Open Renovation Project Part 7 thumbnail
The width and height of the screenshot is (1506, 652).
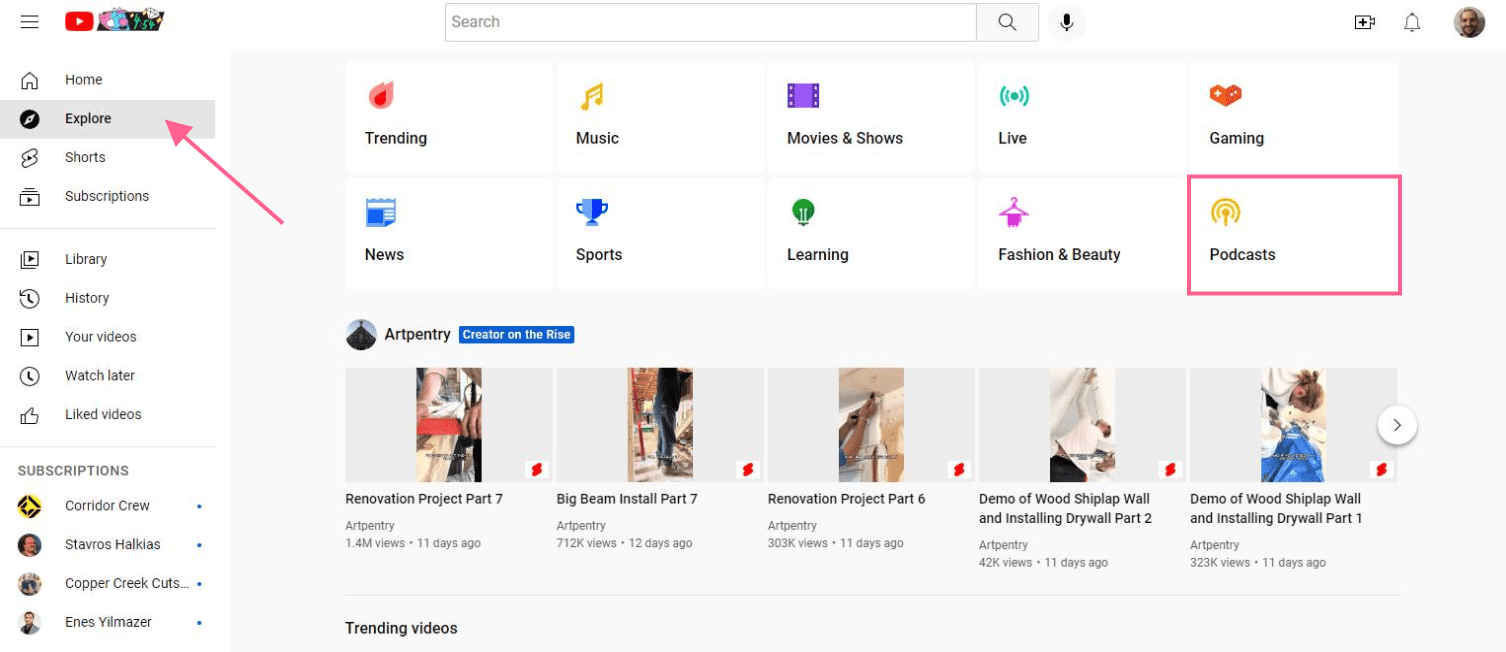tap(449, 425)
